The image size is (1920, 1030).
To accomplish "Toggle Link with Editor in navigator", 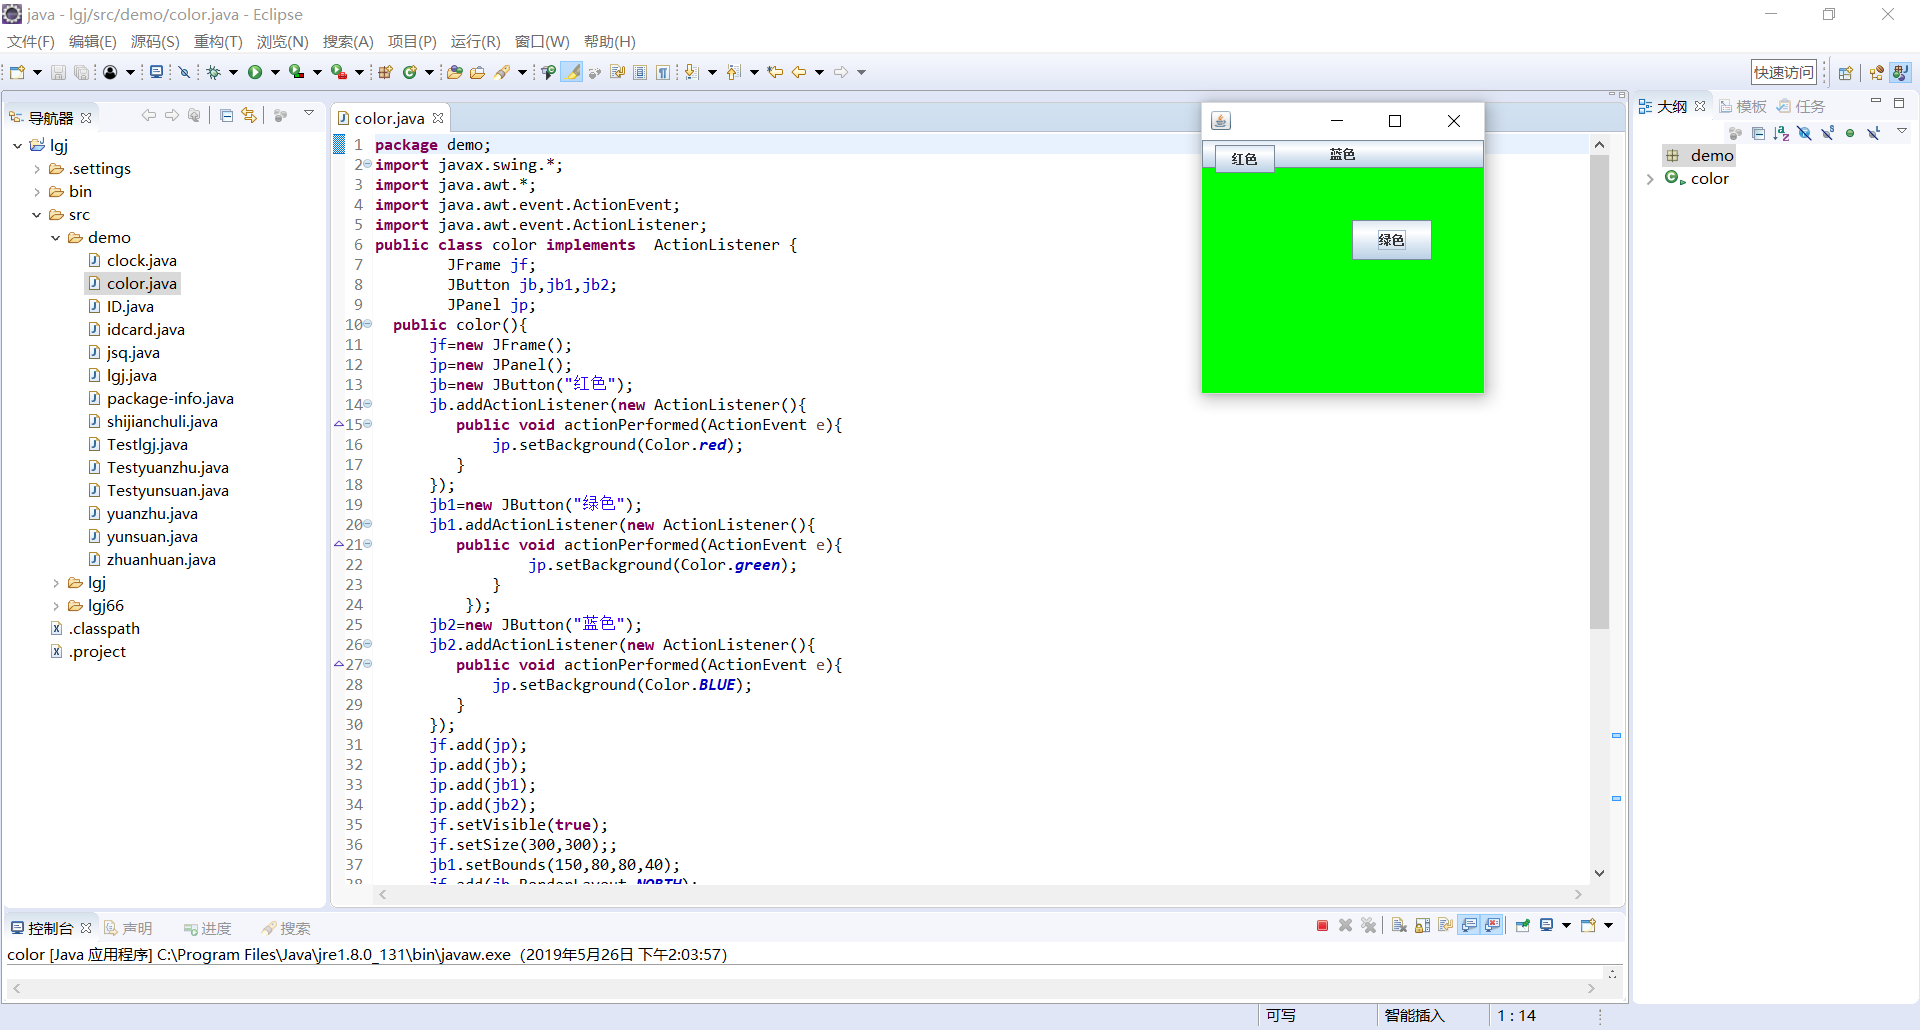I will [x=249, y=116].
